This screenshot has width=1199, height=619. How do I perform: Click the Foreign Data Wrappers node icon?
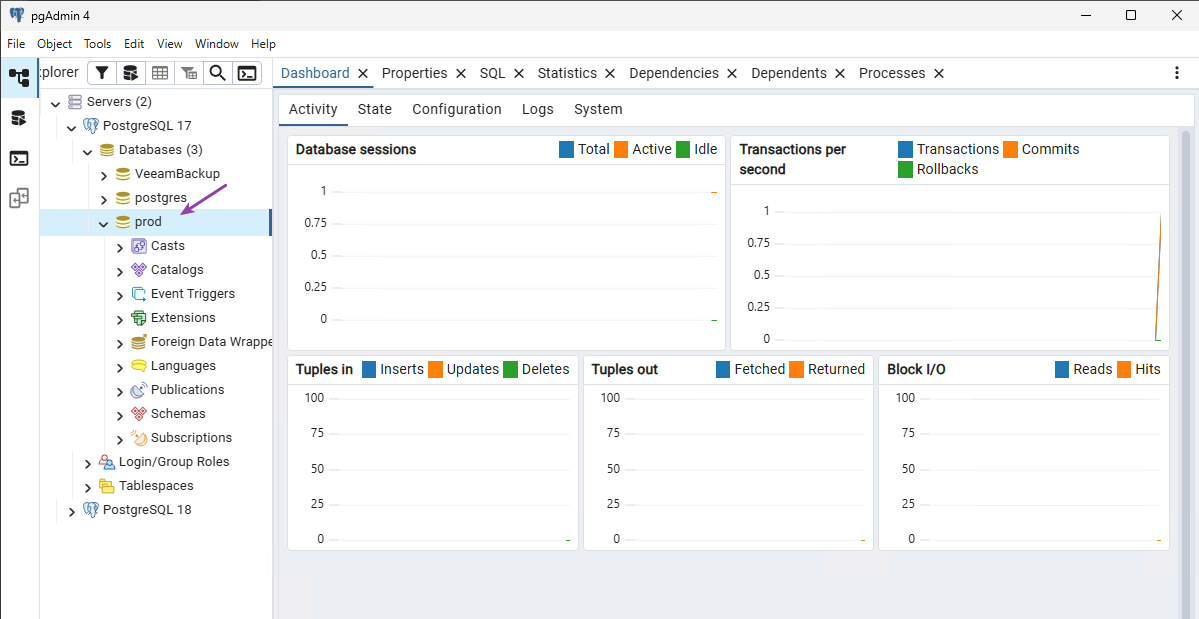(x=138, y=342)
